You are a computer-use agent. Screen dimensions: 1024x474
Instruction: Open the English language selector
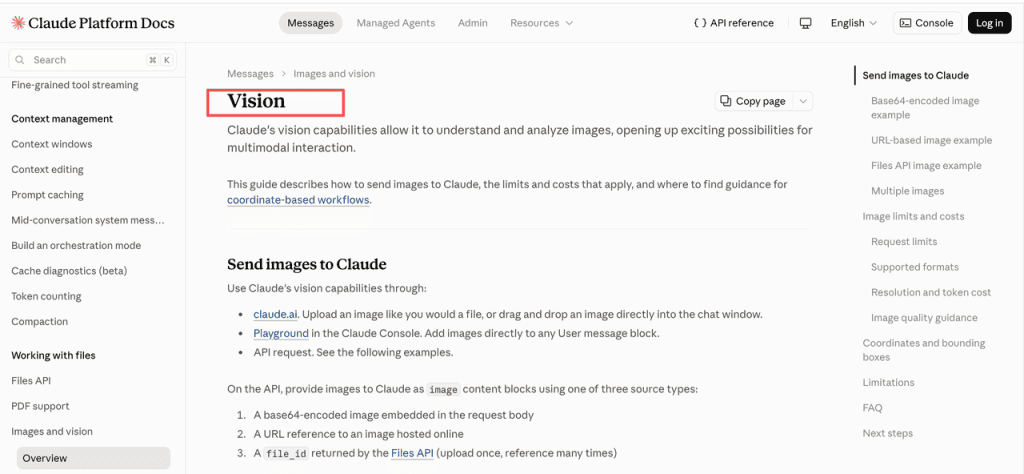(853, 23)
